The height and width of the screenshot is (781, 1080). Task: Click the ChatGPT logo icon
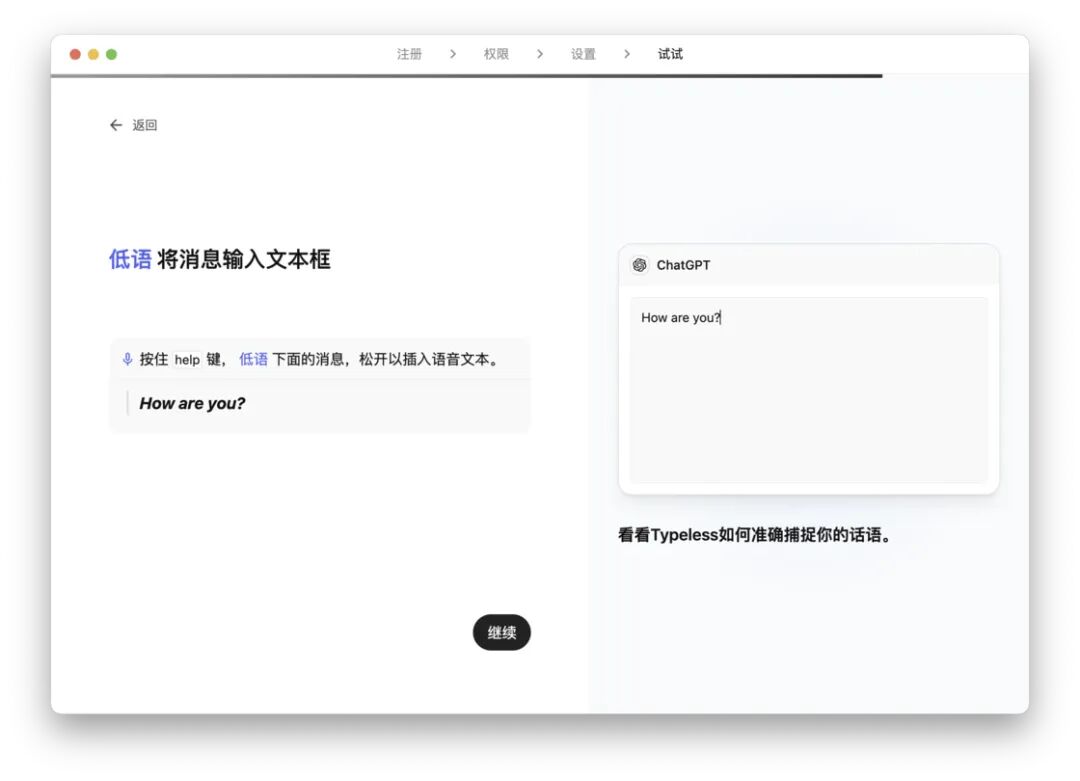(640, 265)
